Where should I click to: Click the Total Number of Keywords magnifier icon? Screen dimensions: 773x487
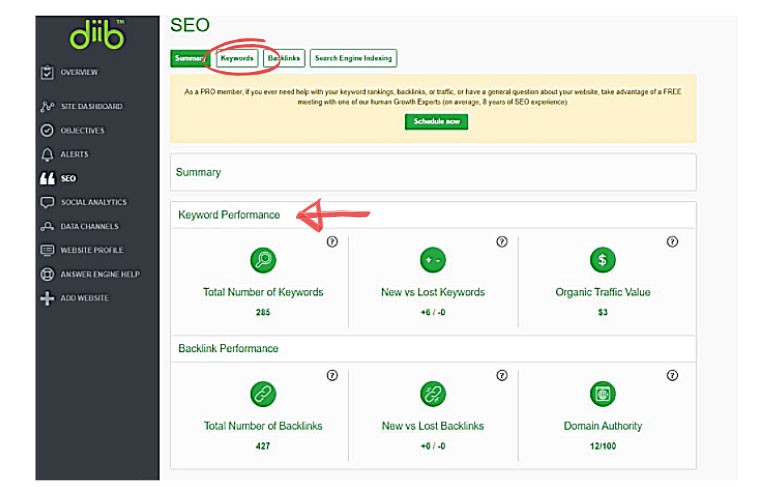point(263,260)
